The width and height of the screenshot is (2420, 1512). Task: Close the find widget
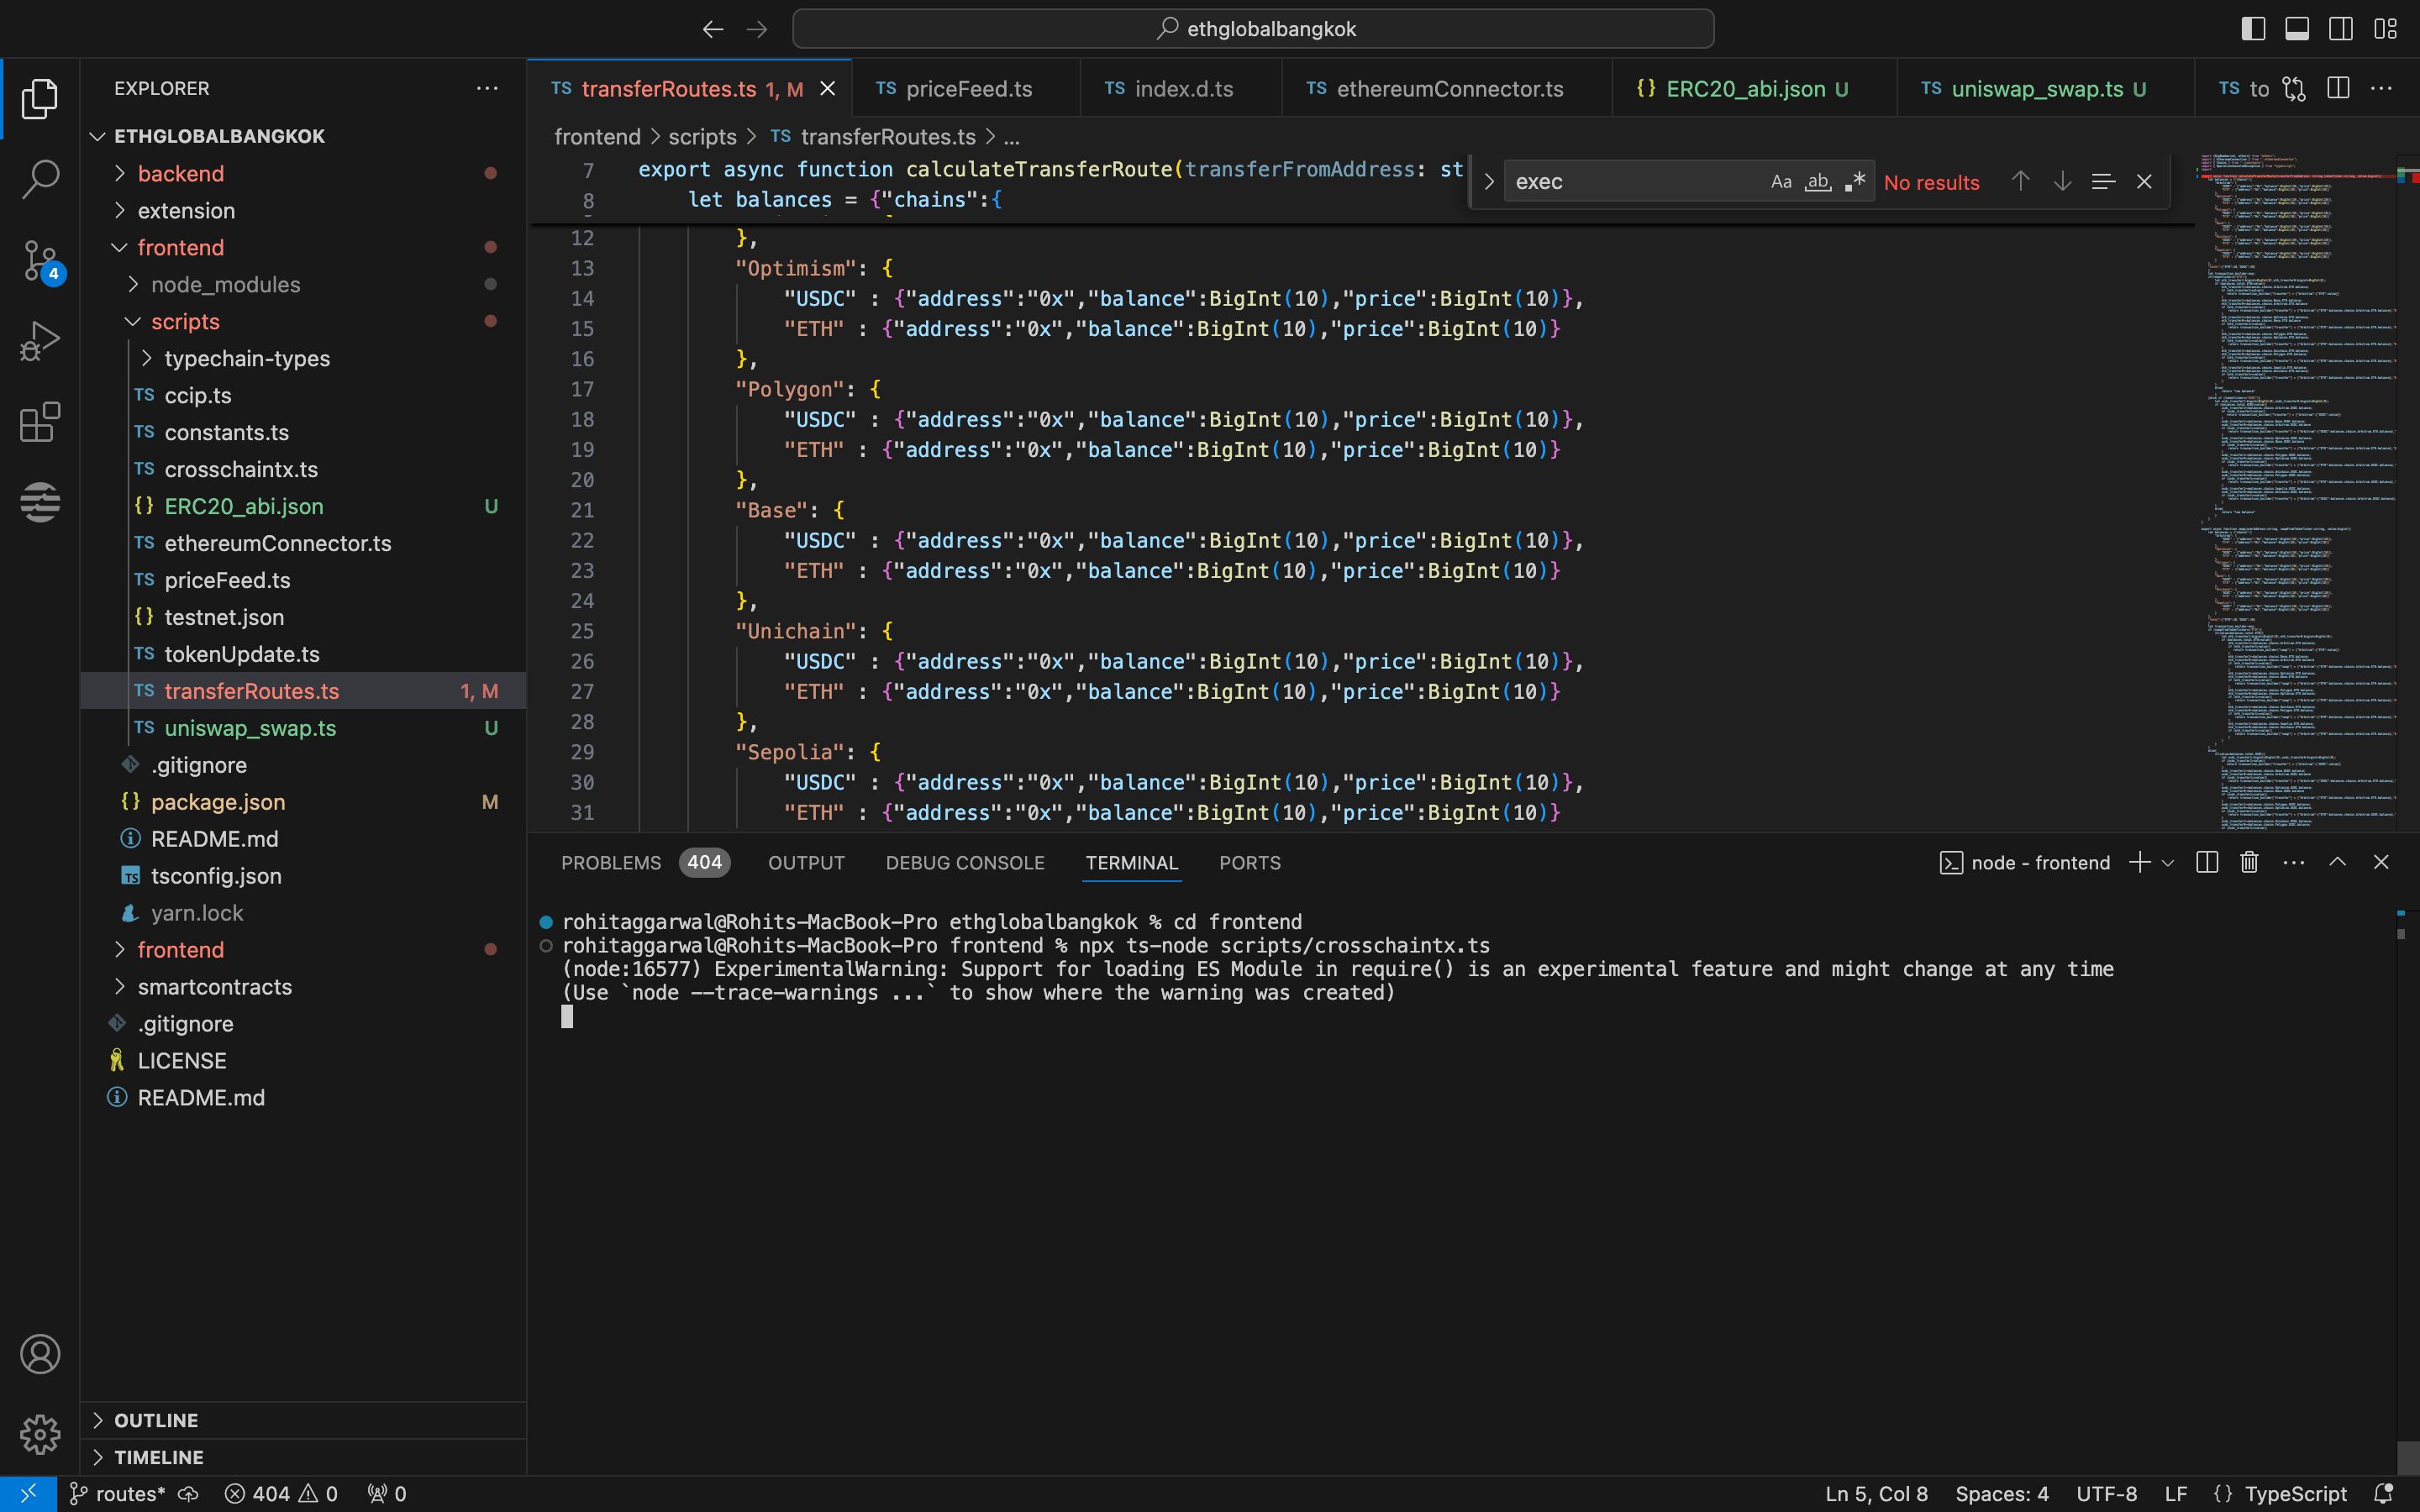(2144, 181)
